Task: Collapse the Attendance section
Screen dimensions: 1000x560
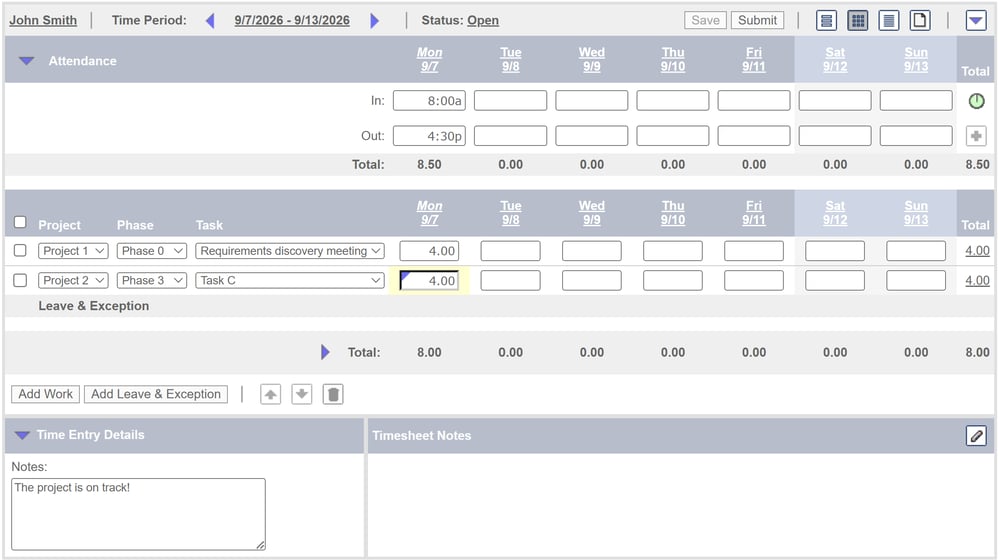Action: (26, 61)
